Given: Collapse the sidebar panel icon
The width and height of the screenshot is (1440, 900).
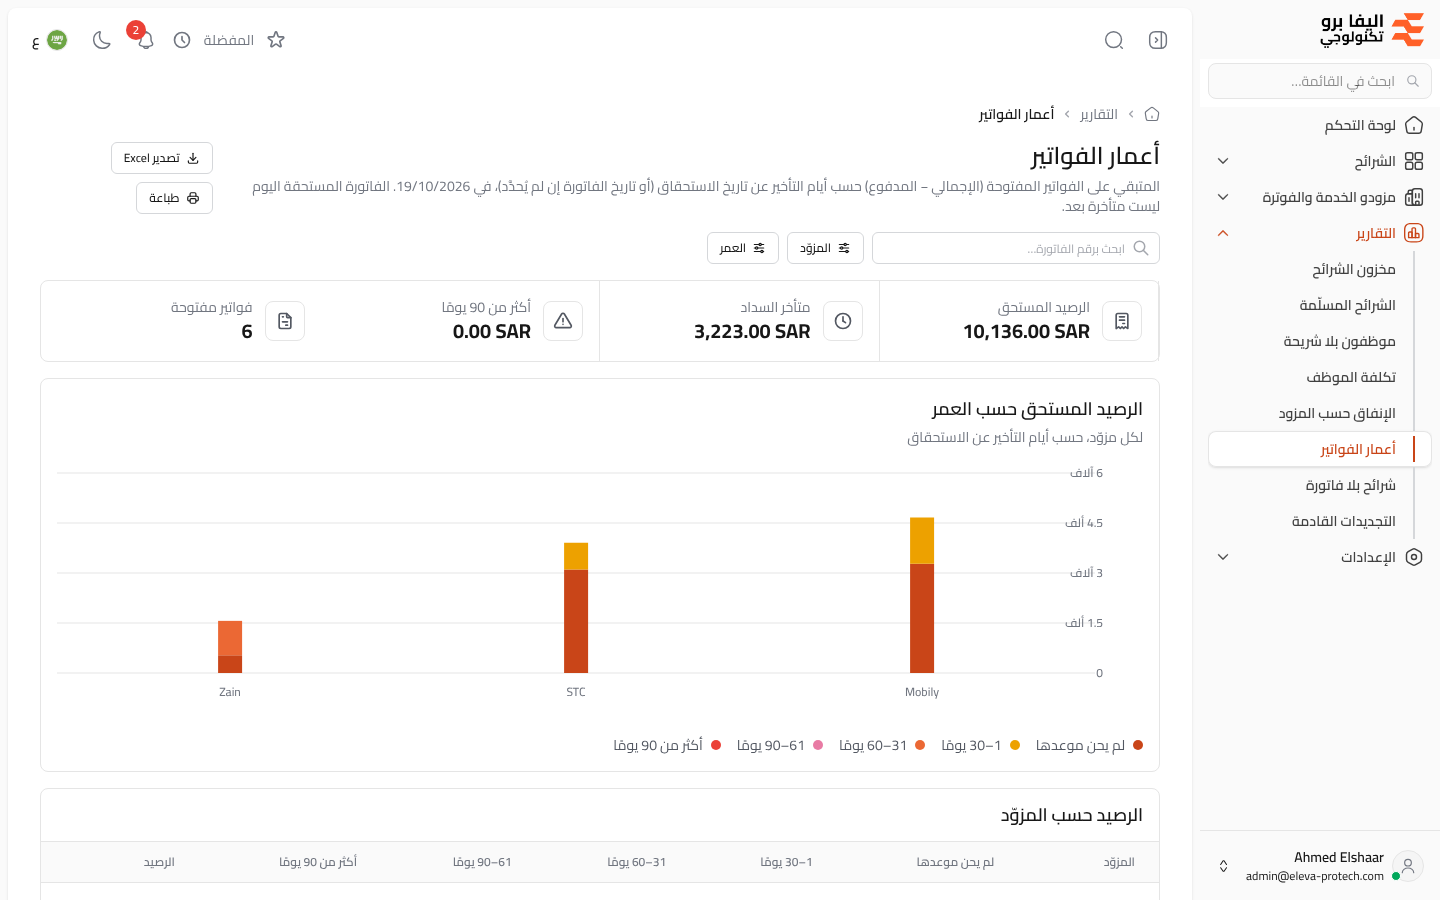Looking at the screenshot, I should pyautogui.click(x=1158, y=40).
